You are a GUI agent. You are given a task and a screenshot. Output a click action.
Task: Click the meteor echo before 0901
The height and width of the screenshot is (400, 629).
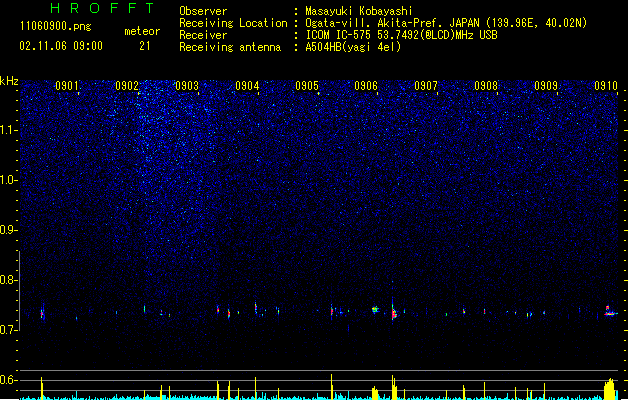tap(42, 313)
